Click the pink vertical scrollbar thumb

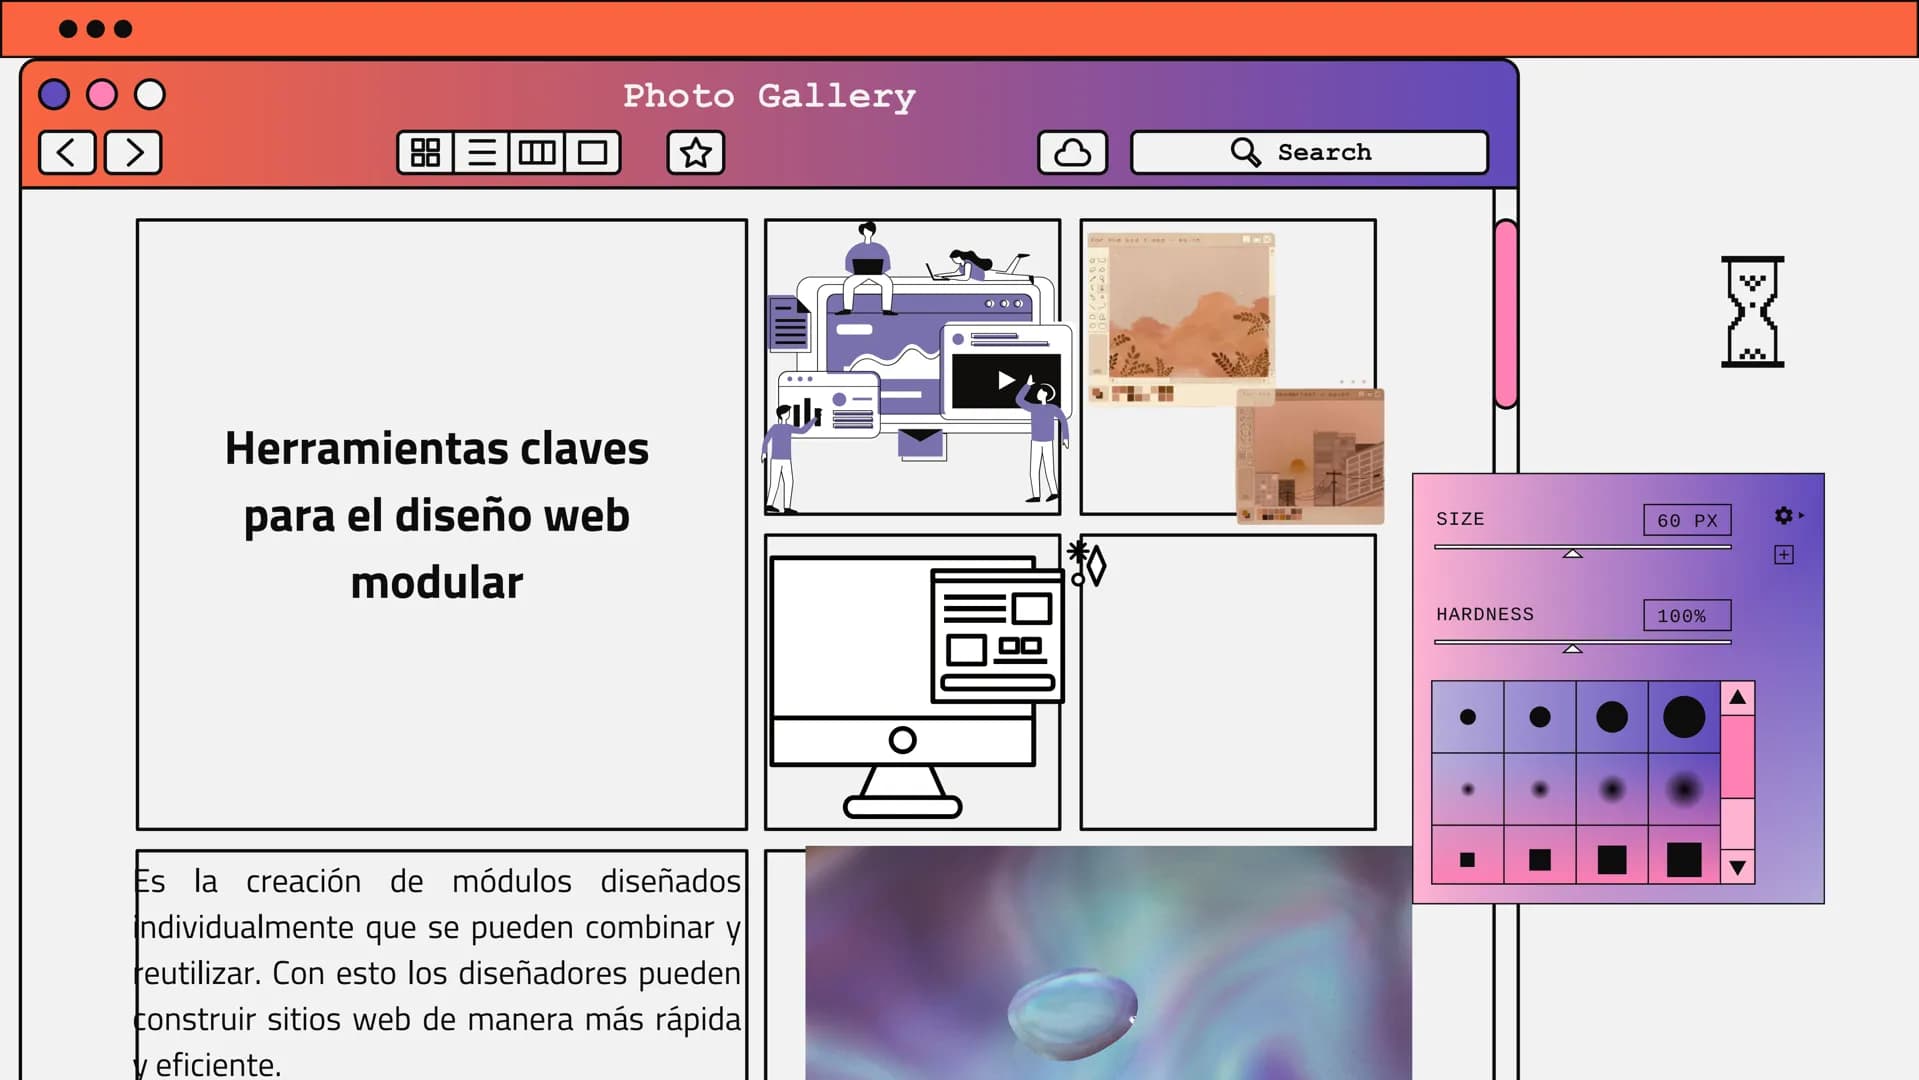[1506, 313]
